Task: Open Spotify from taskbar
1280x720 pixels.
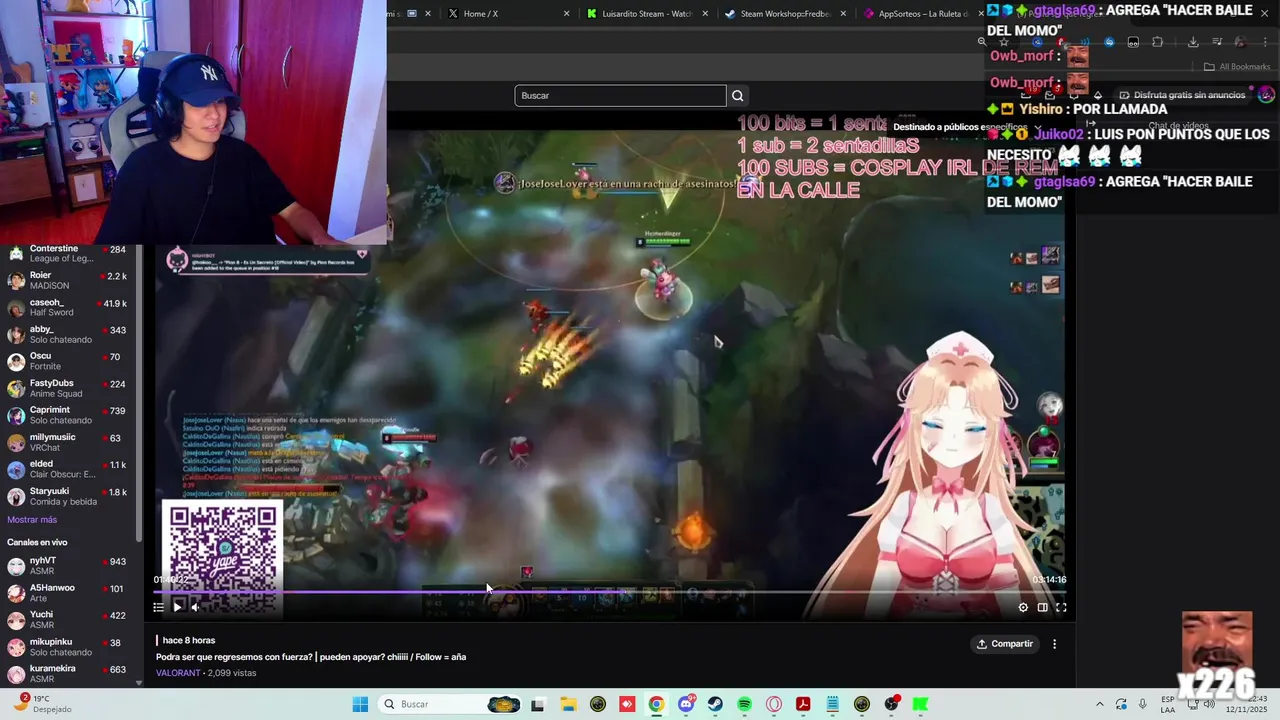Action: pyautogui.click(x=744, y=704)
